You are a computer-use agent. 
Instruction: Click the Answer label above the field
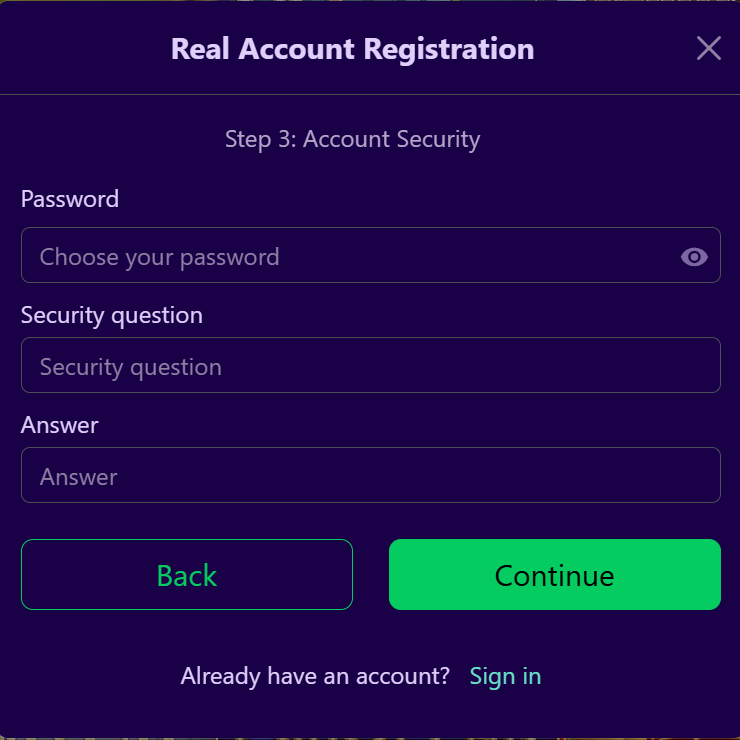click(60, 425)
